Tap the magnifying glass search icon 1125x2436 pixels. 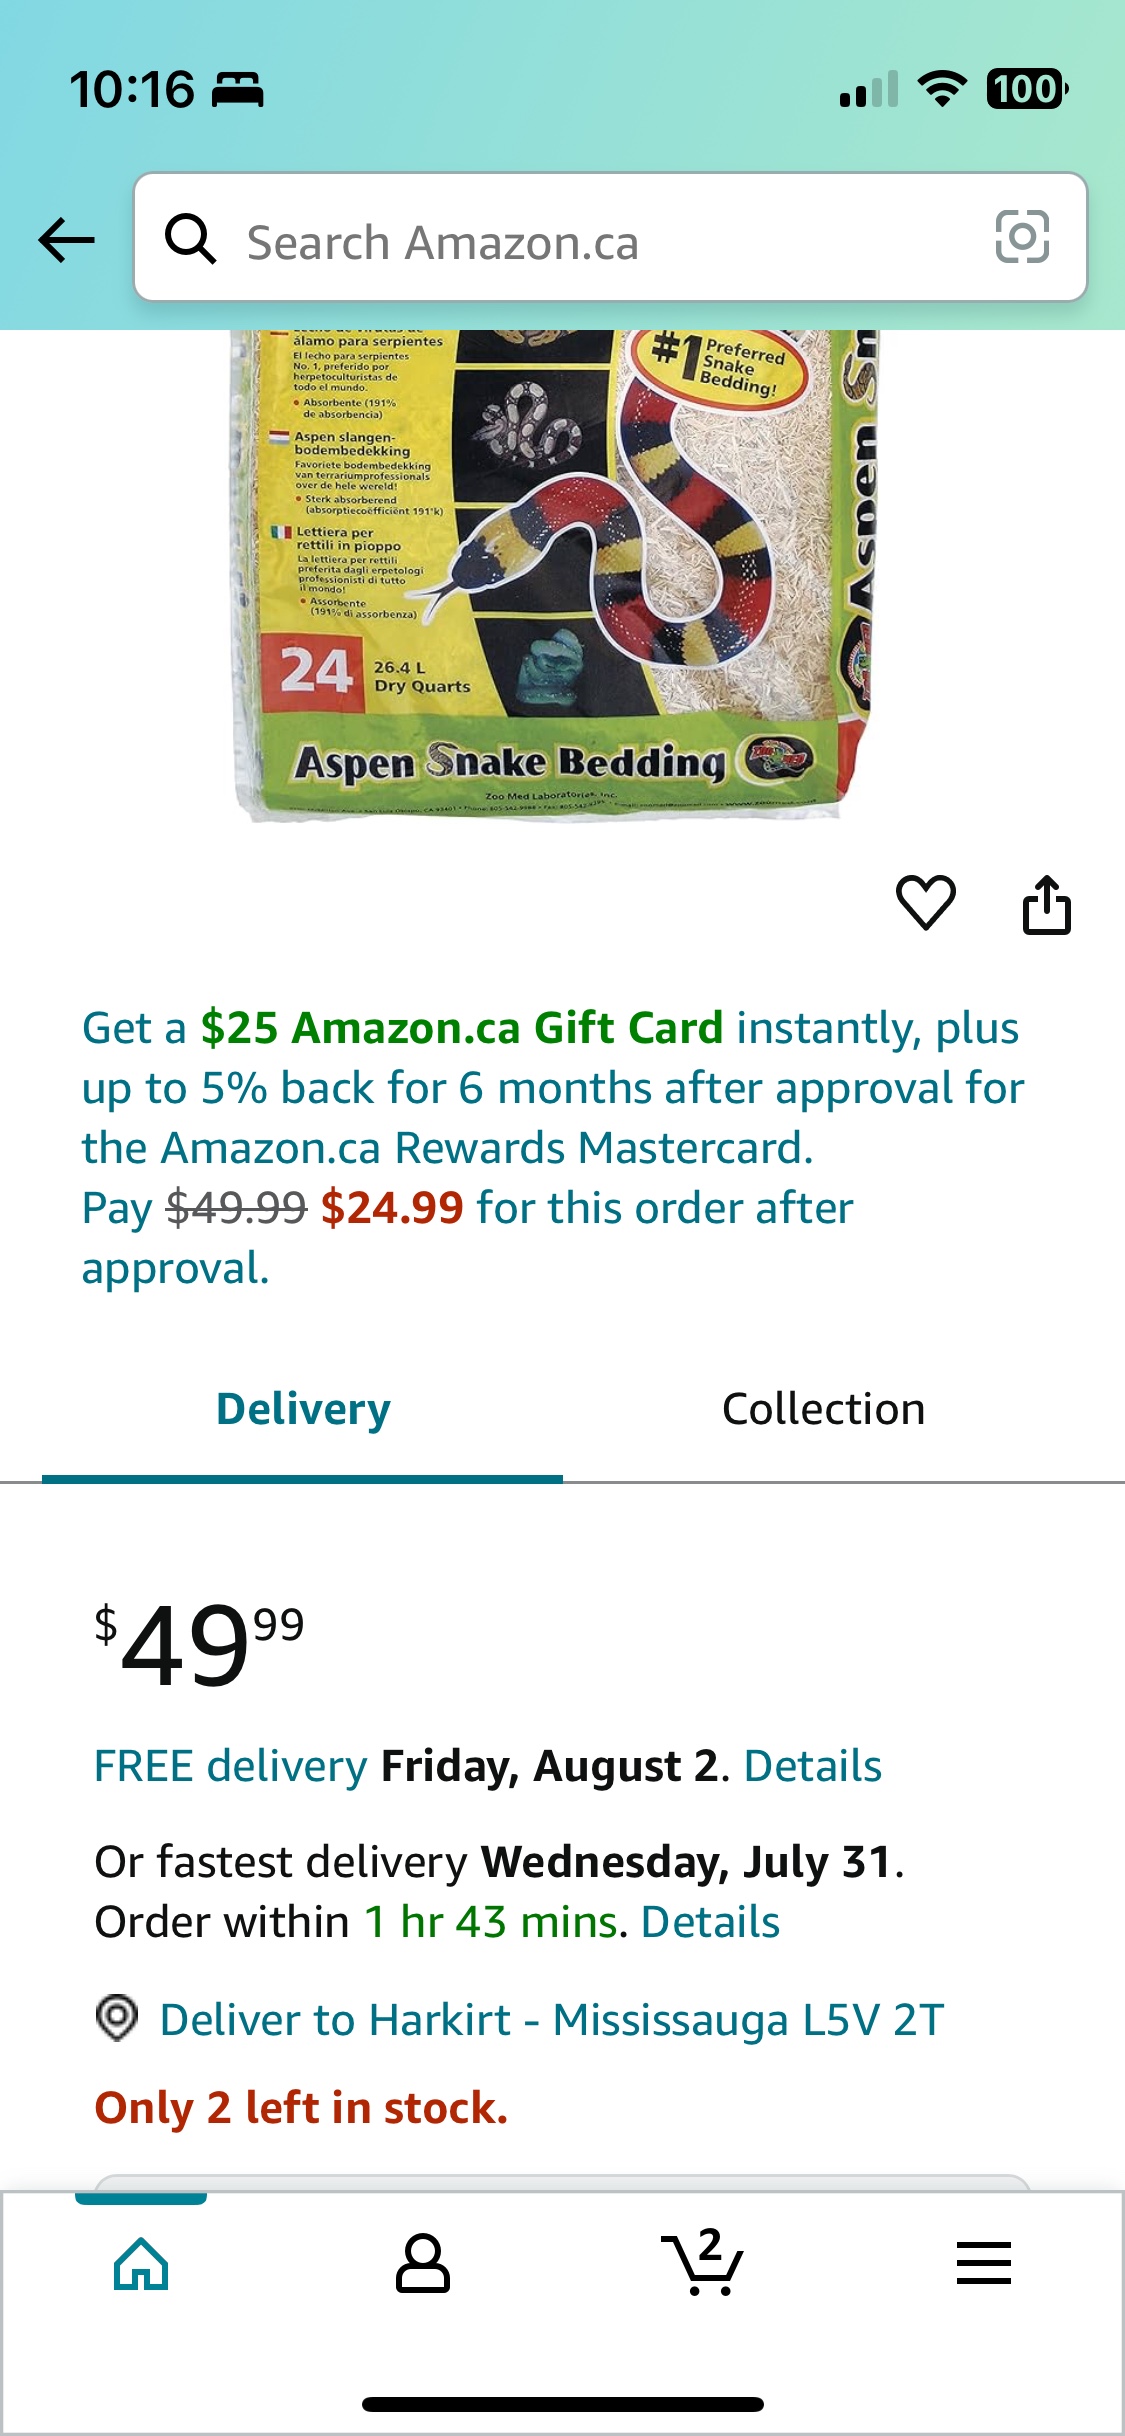pos(190,239)
